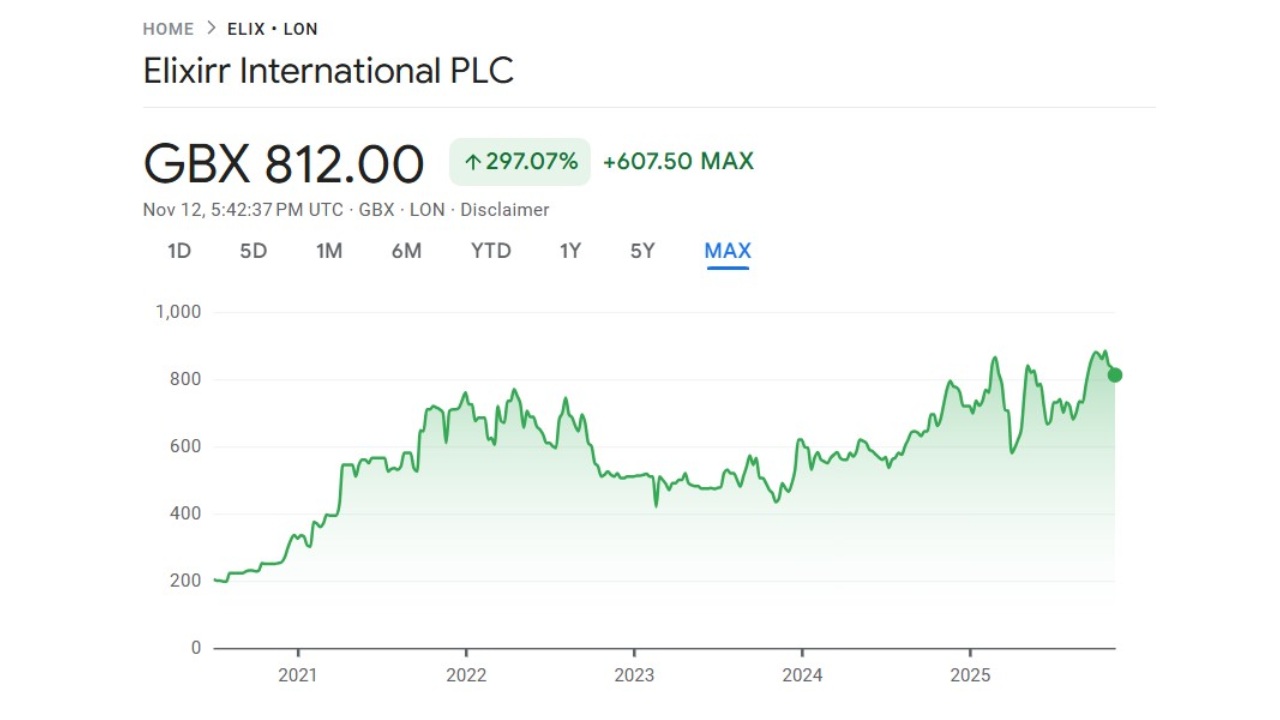Screen dimensions: 1280x720
Task: Click the green 297.07% change badge
Action: coord(519,161)
